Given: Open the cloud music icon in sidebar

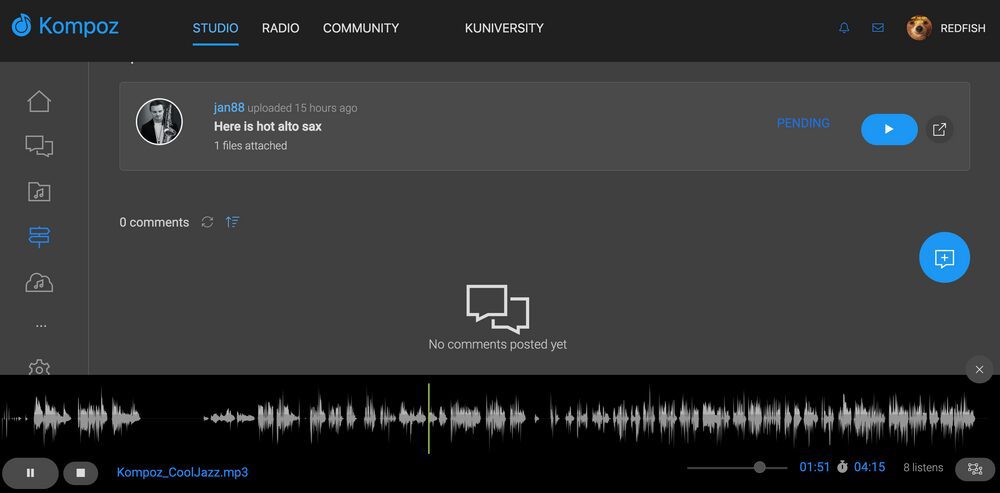Looking at the screenshot, I should (x=39, y=283).
